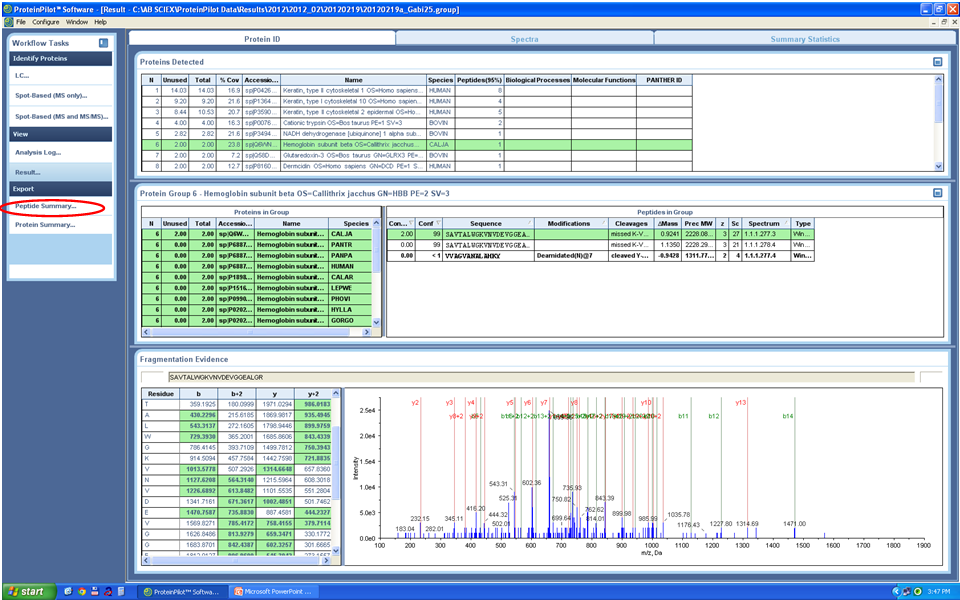Click the % Cov column header
This screenshot has height=600, width=960.
click(230, 80)
